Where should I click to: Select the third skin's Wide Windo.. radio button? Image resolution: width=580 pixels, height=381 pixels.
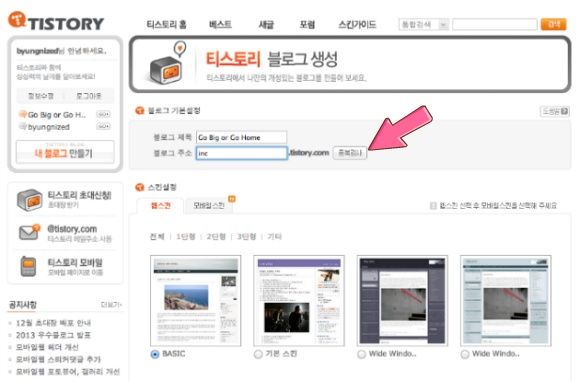pos(361,354)
